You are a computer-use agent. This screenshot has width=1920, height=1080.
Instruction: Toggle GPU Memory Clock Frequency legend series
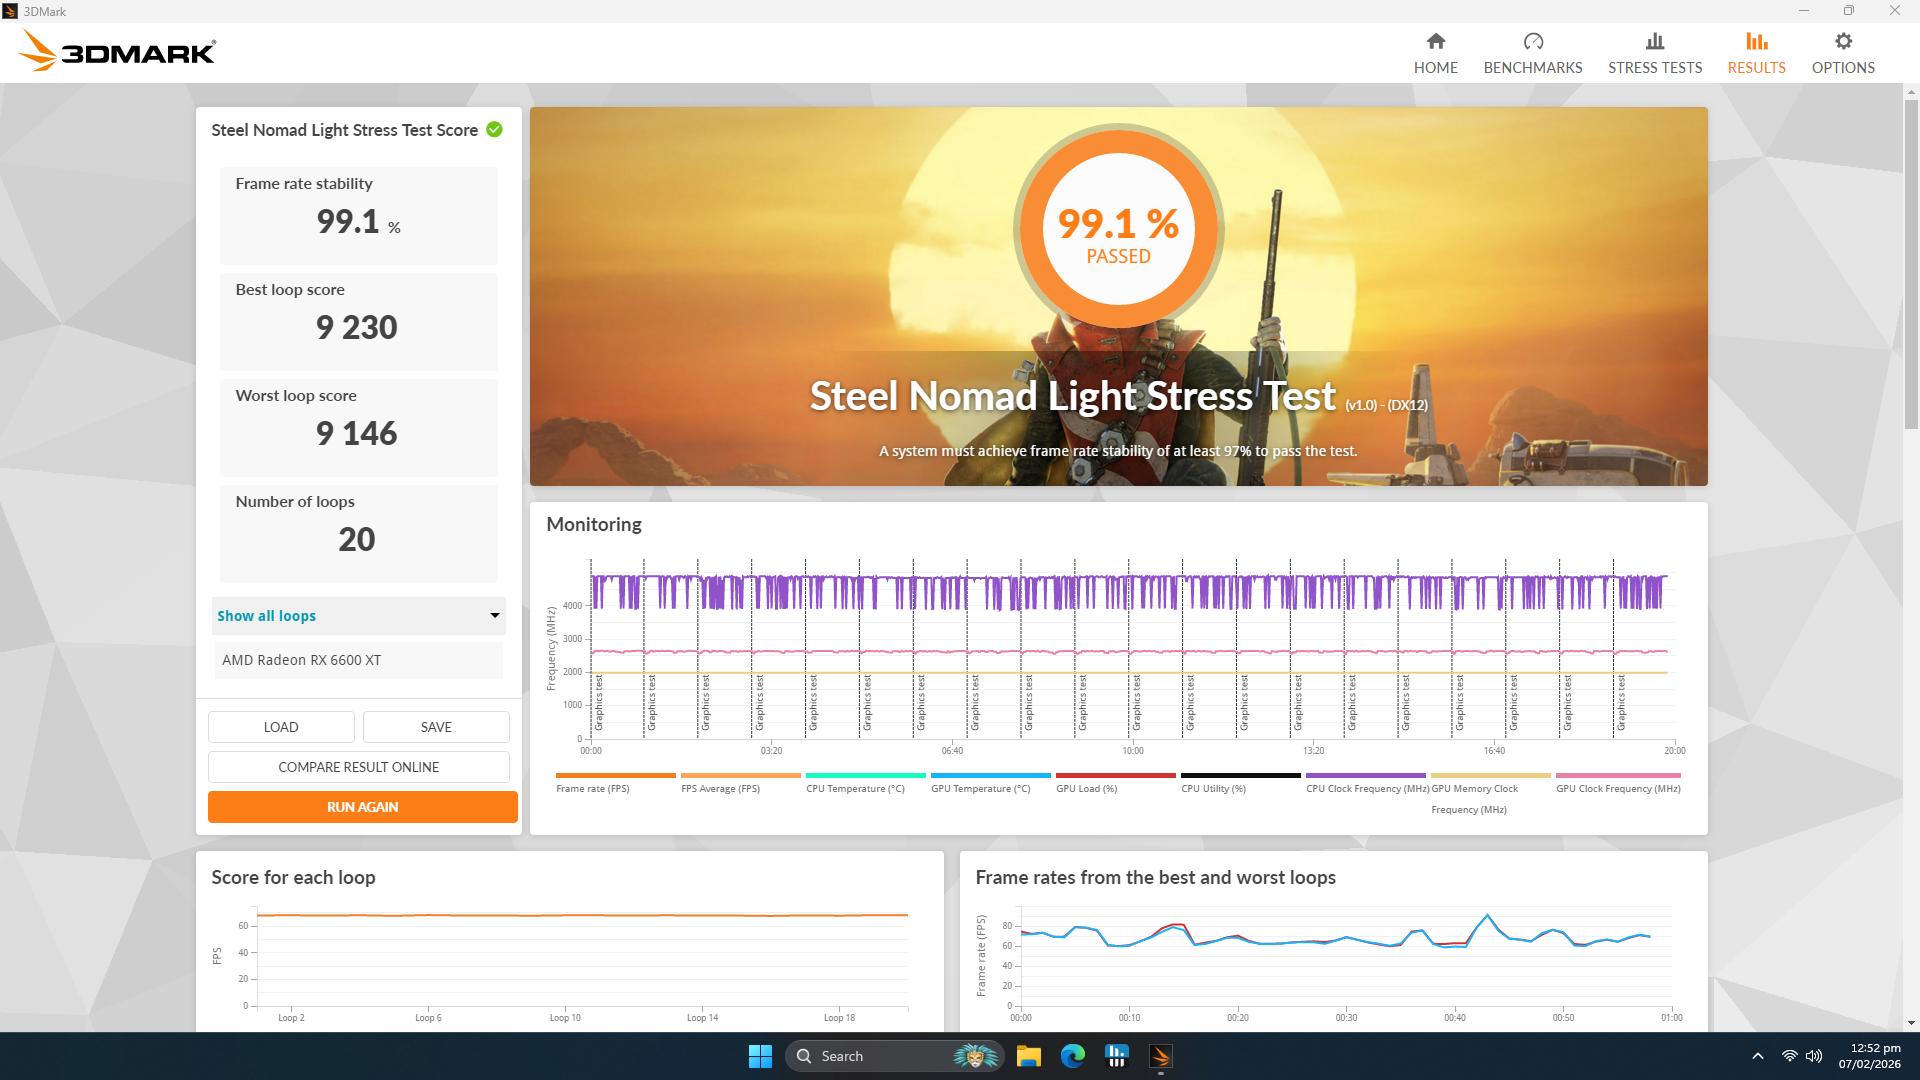(x=1490, y=793)
